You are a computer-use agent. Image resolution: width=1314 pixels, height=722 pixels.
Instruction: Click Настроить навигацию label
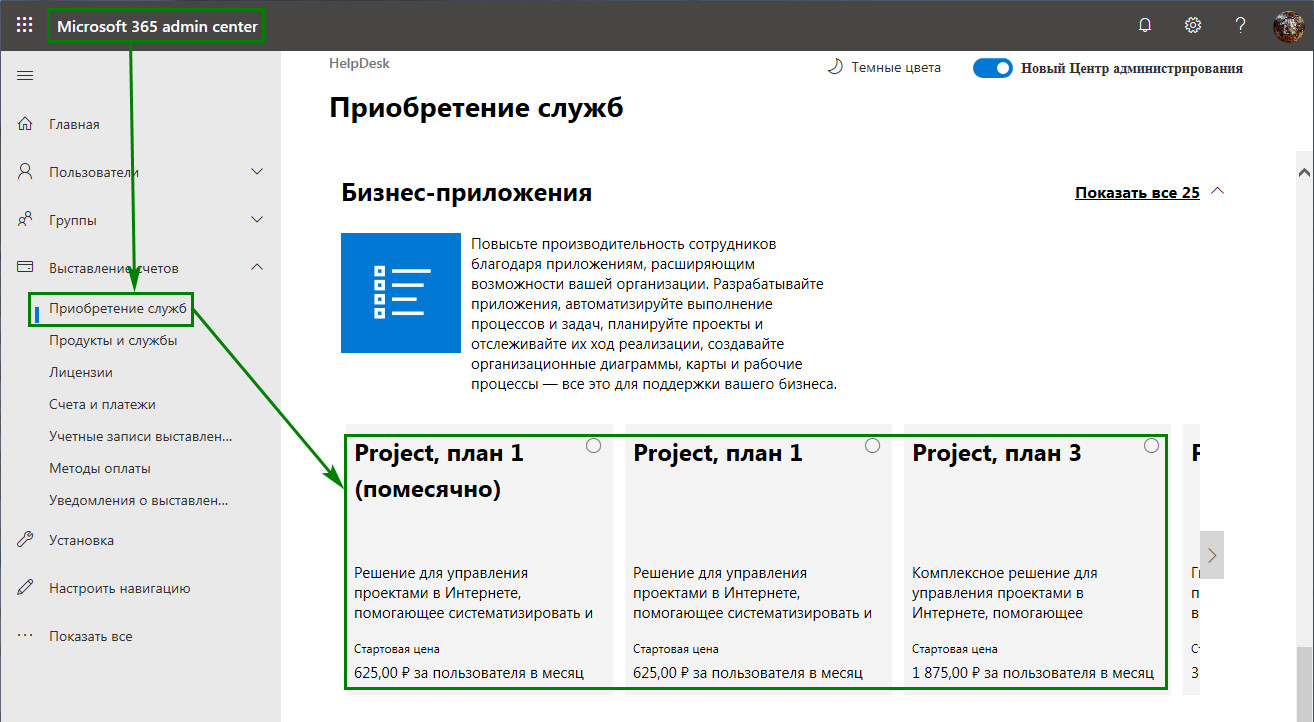pyautogui.click(x=120, y=588)
